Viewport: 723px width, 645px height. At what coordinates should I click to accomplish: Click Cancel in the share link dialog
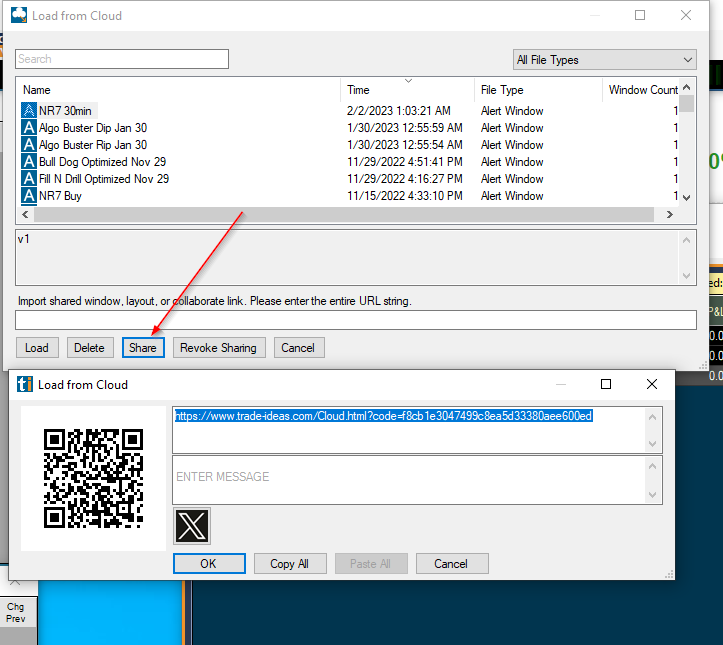click(451, 563)
